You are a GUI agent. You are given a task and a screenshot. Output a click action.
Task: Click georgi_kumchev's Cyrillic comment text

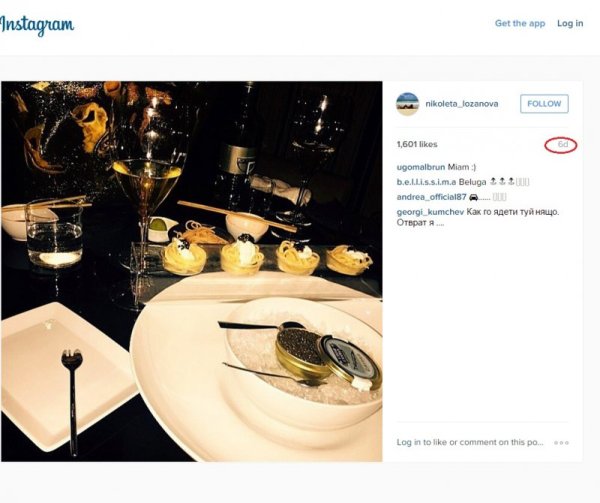[x=478, y=217]
